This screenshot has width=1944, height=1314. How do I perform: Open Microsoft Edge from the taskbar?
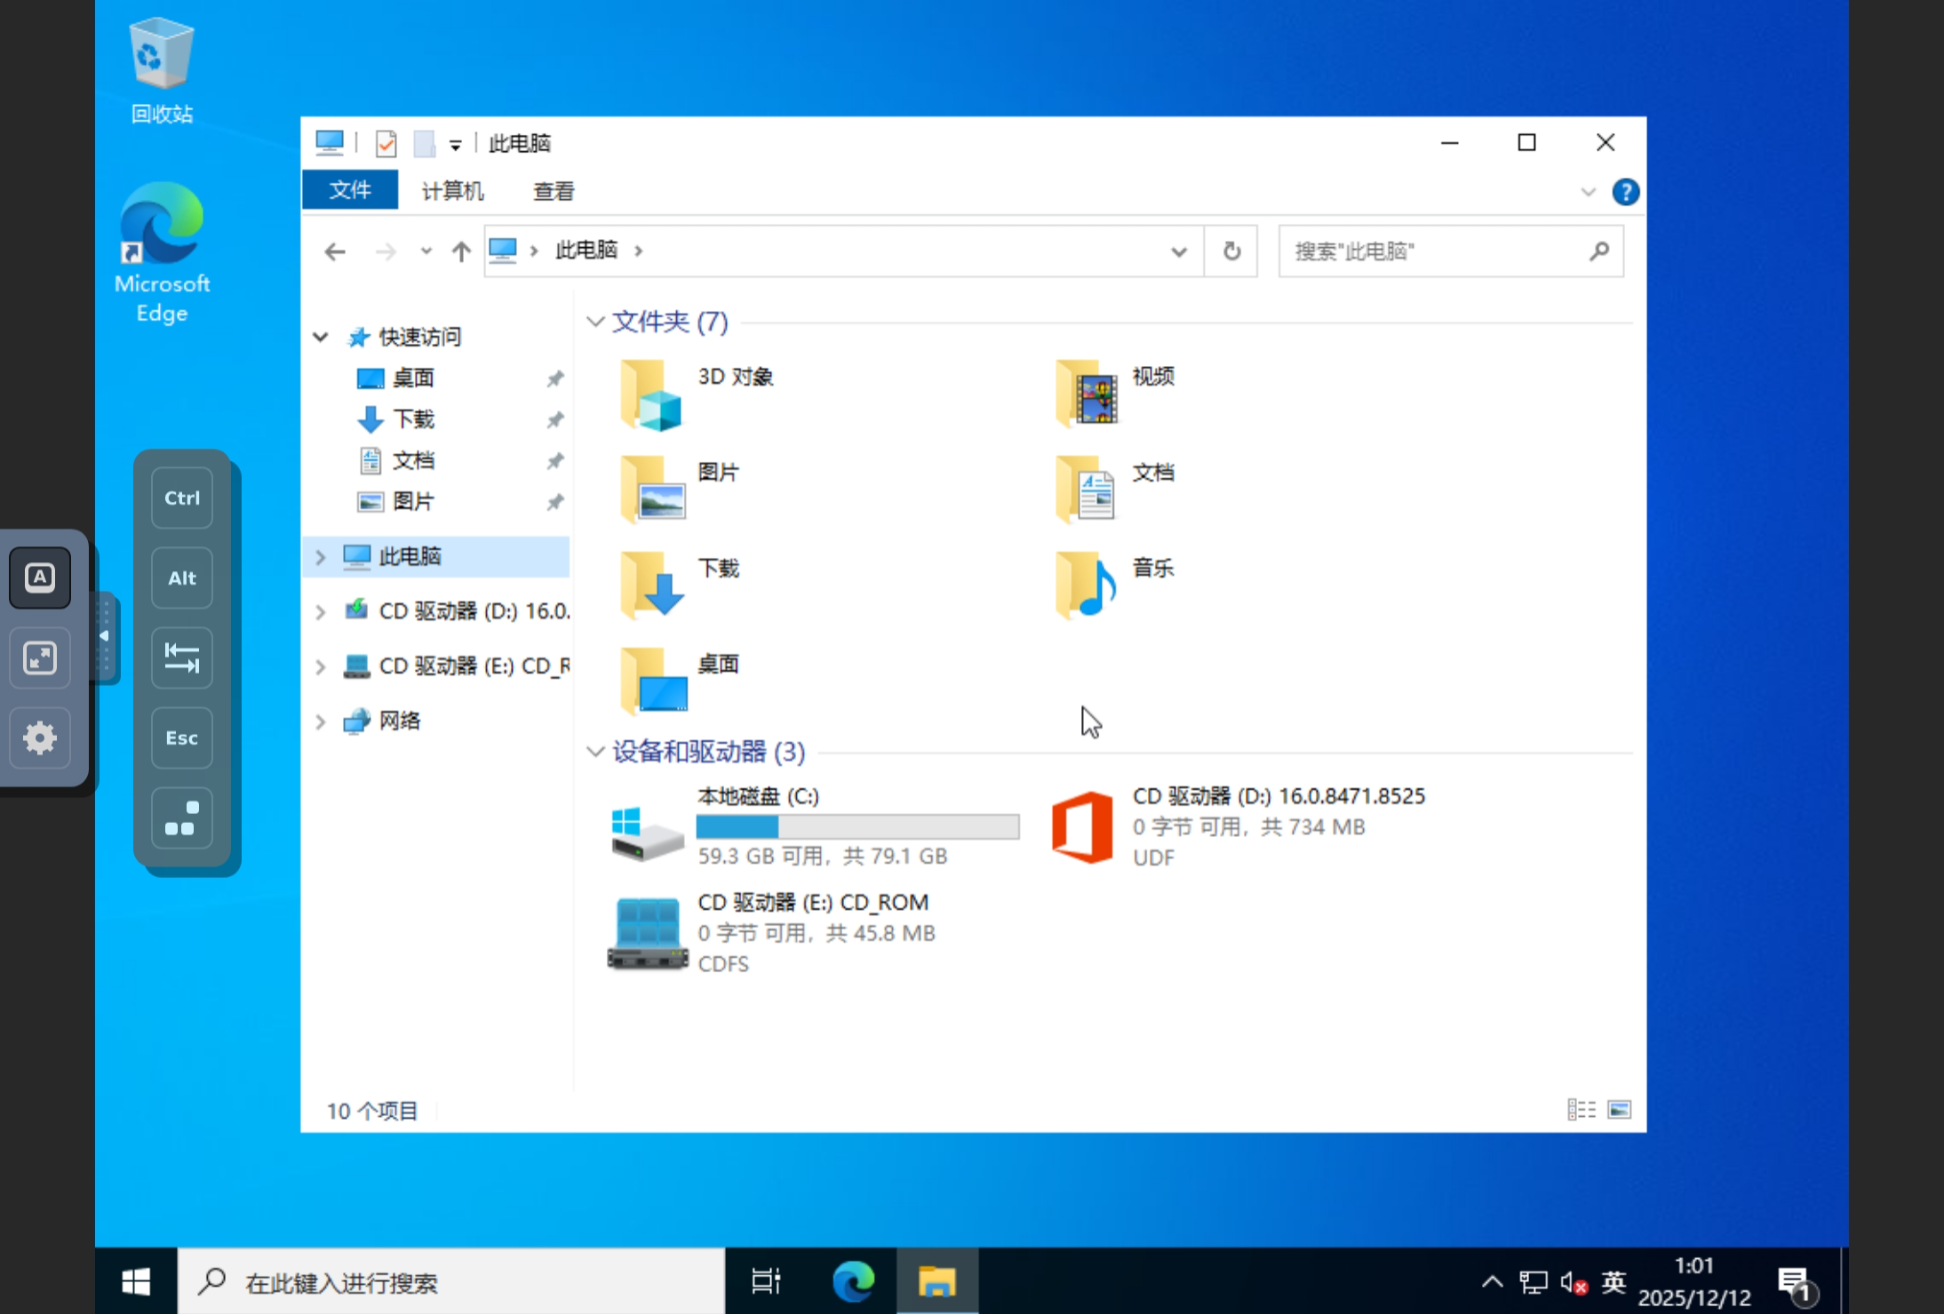853,1282
